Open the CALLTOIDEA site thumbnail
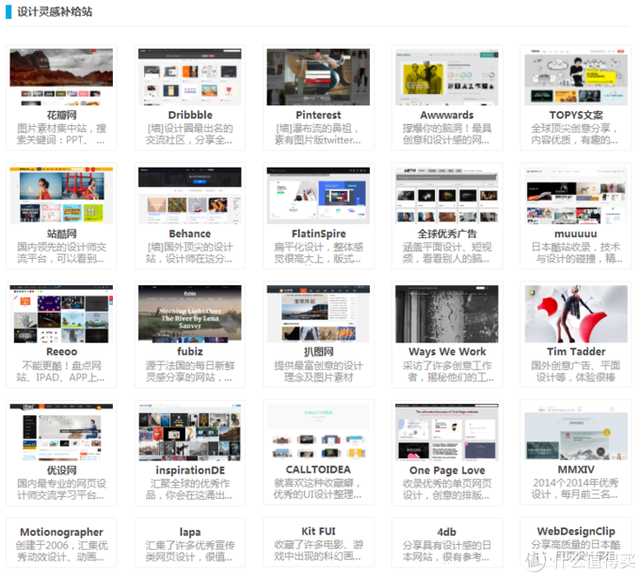640x577 pixels. pyautogui.click(x=318, y=432)
